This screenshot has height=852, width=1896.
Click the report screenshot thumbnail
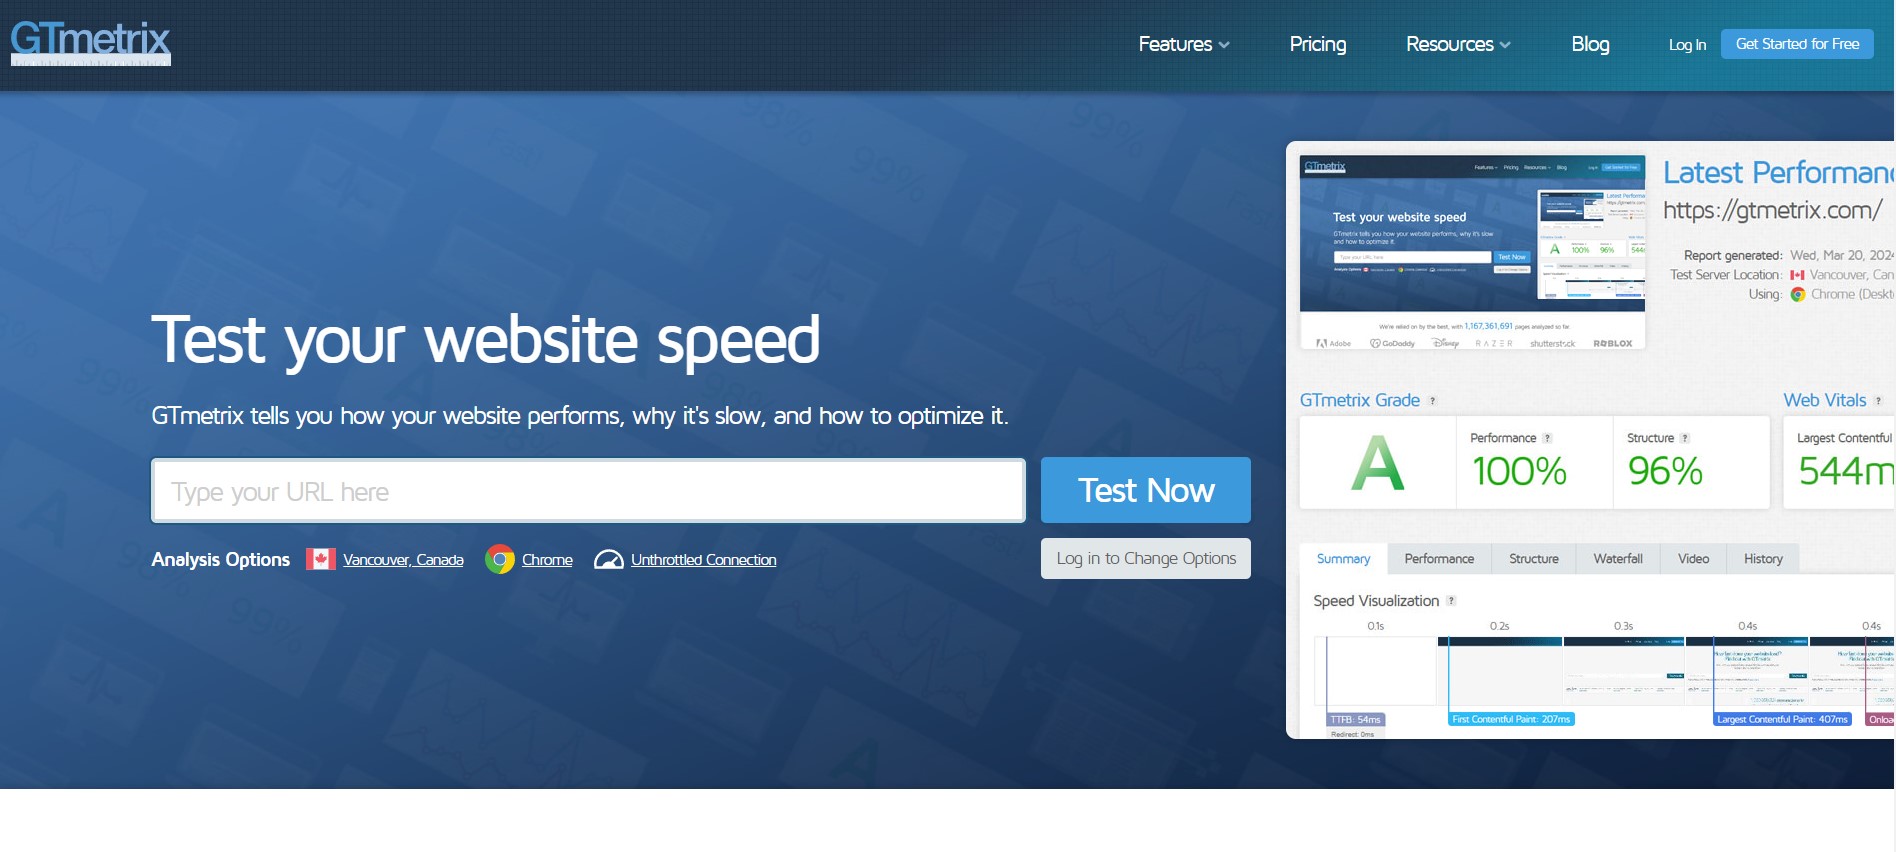[x=1472, y=252]
